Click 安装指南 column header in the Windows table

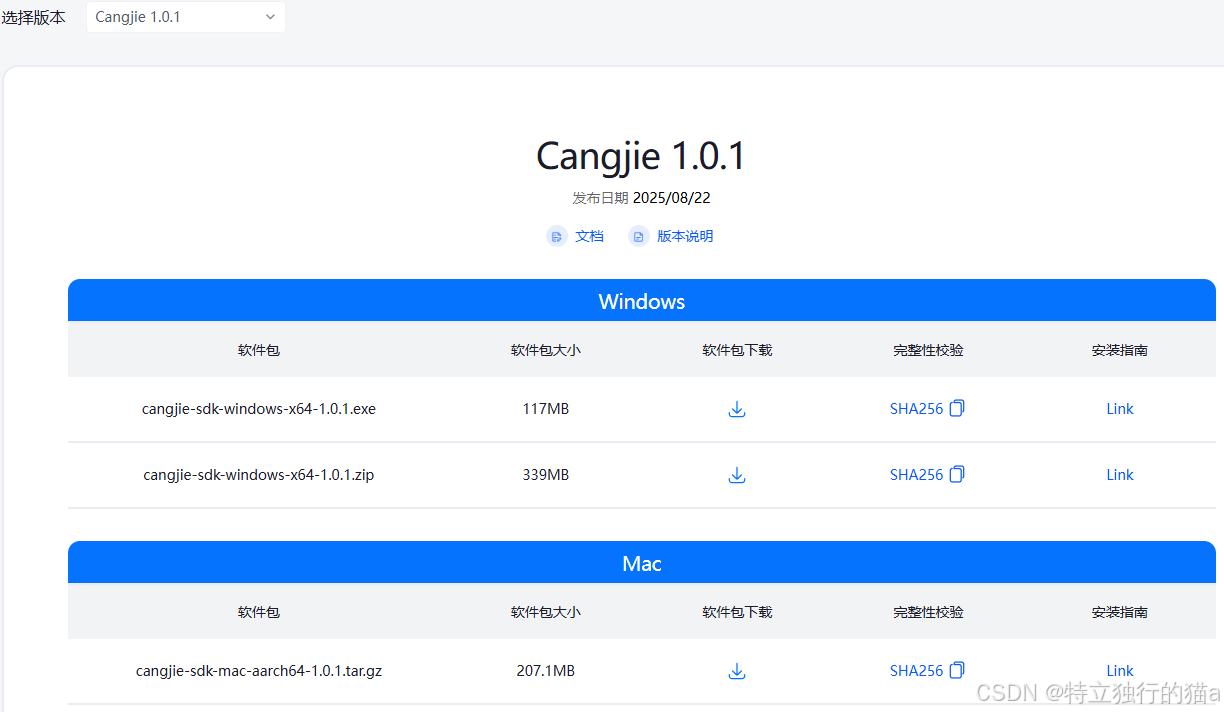point(1120,350)
